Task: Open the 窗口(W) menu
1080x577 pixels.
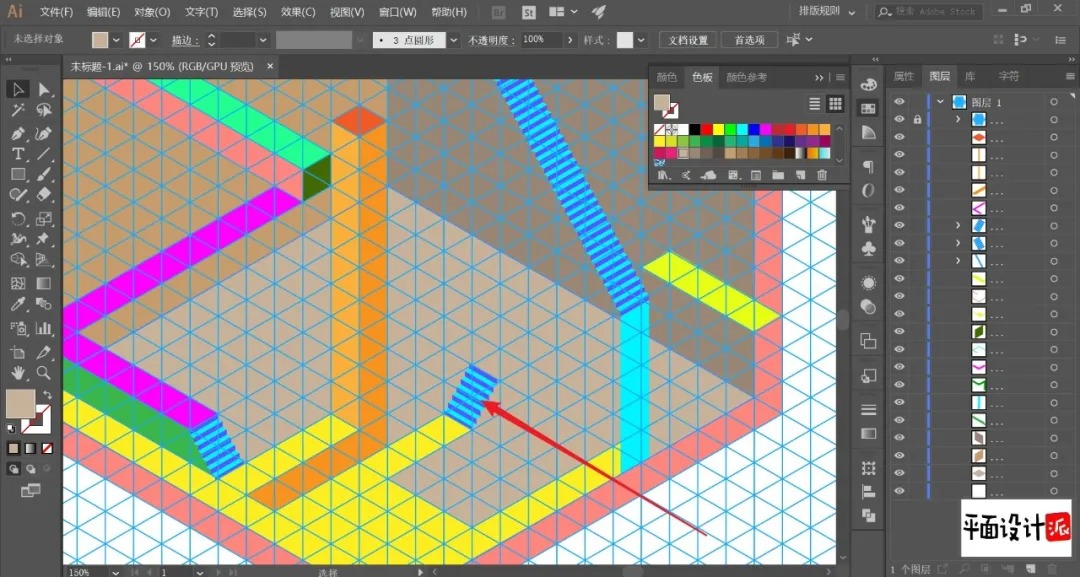Action: tap(397, 12)
